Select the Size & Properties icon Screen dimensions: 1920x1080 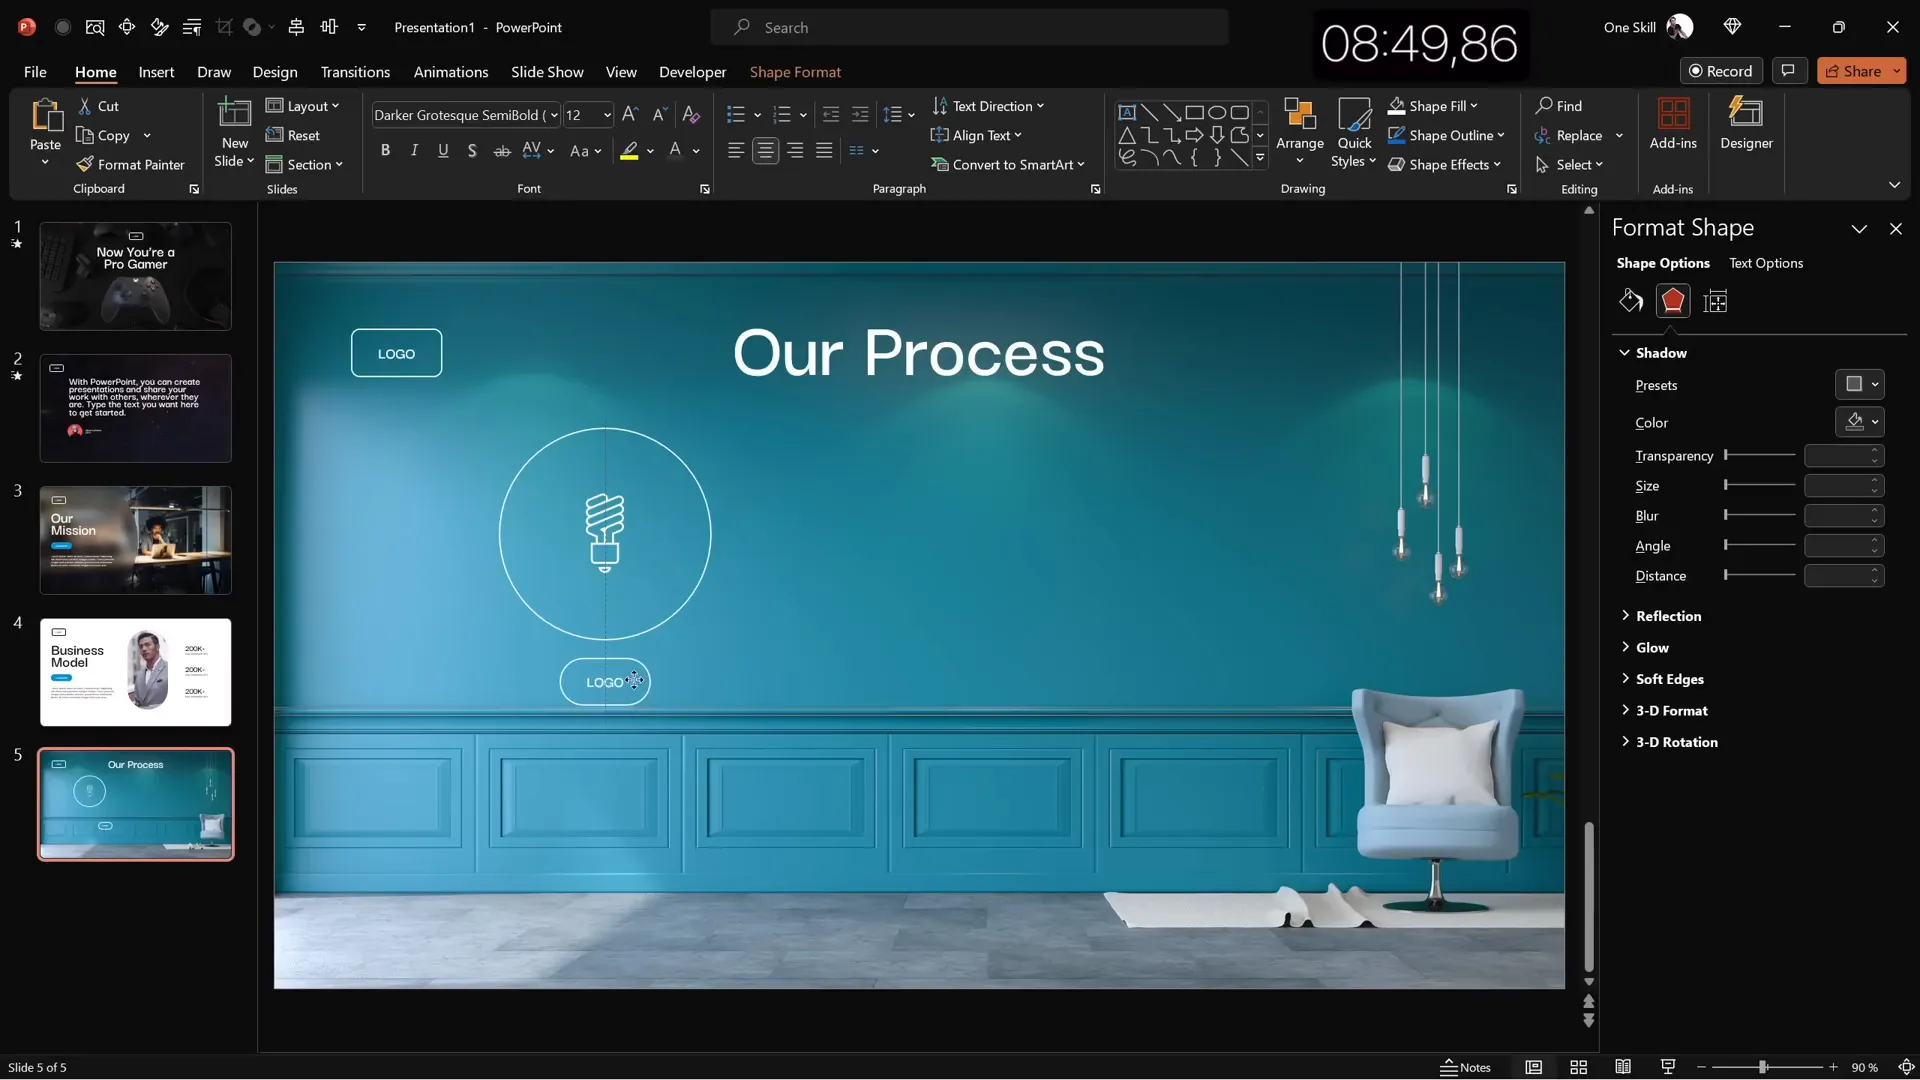coord(1716,301)
